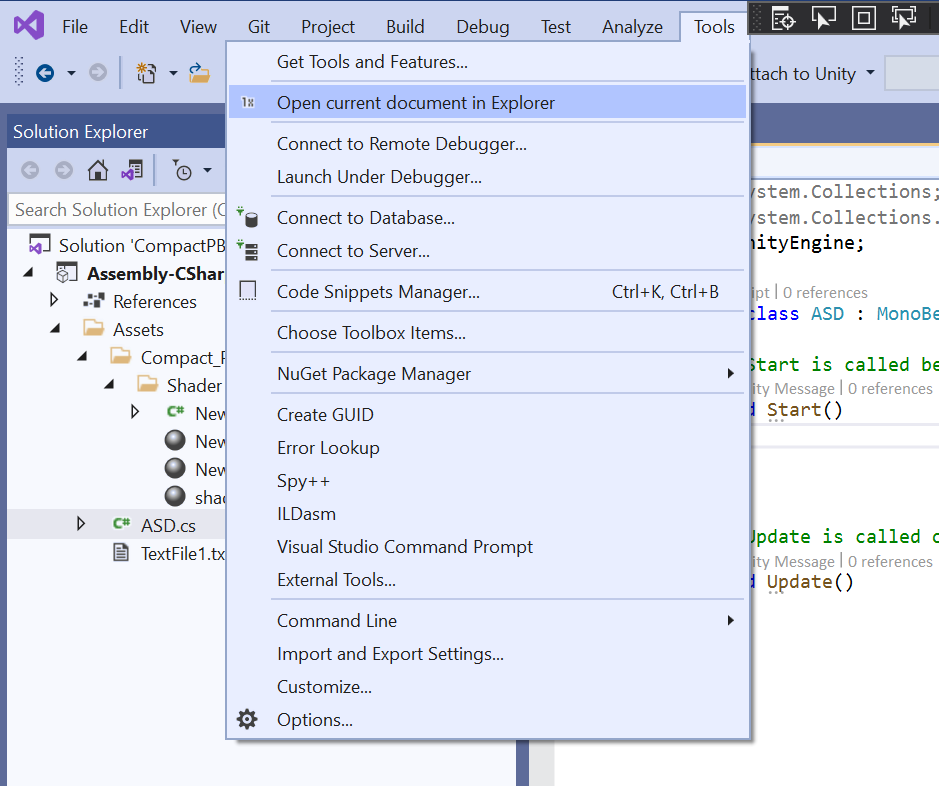Click Solution Explorer forward arrow

click(64, 171)
